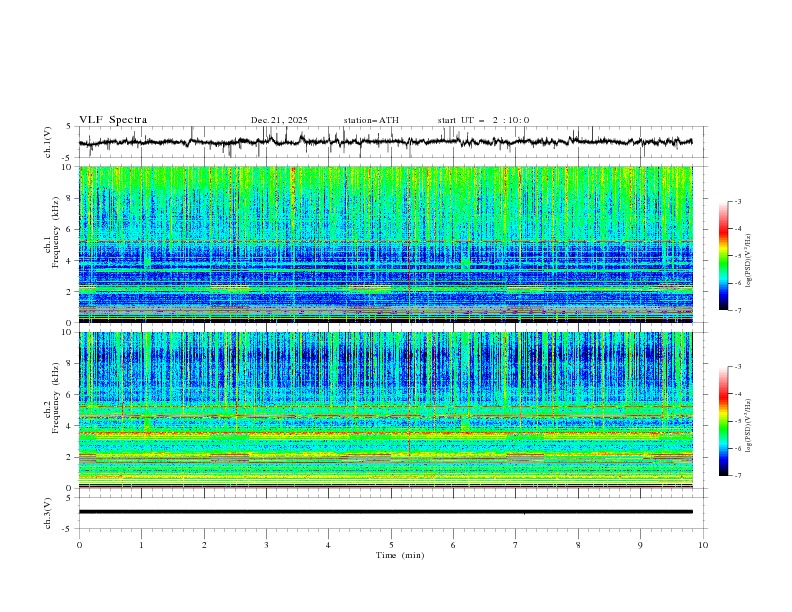
Task: Select the date 'Dec. 21, 2025' text
Action: pyautogui.click(x=279, y=120)
